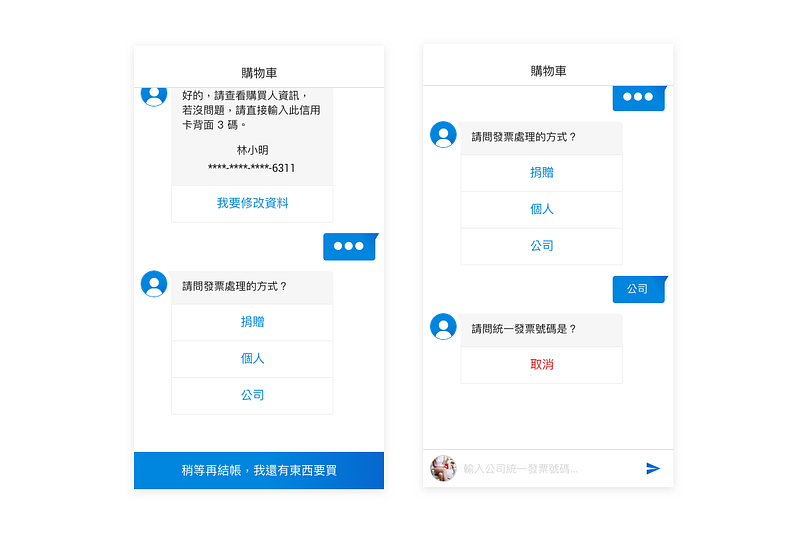Click the buyer name 林小明
Viewport: 800px width, 533px height.
(x=252, y=150)
